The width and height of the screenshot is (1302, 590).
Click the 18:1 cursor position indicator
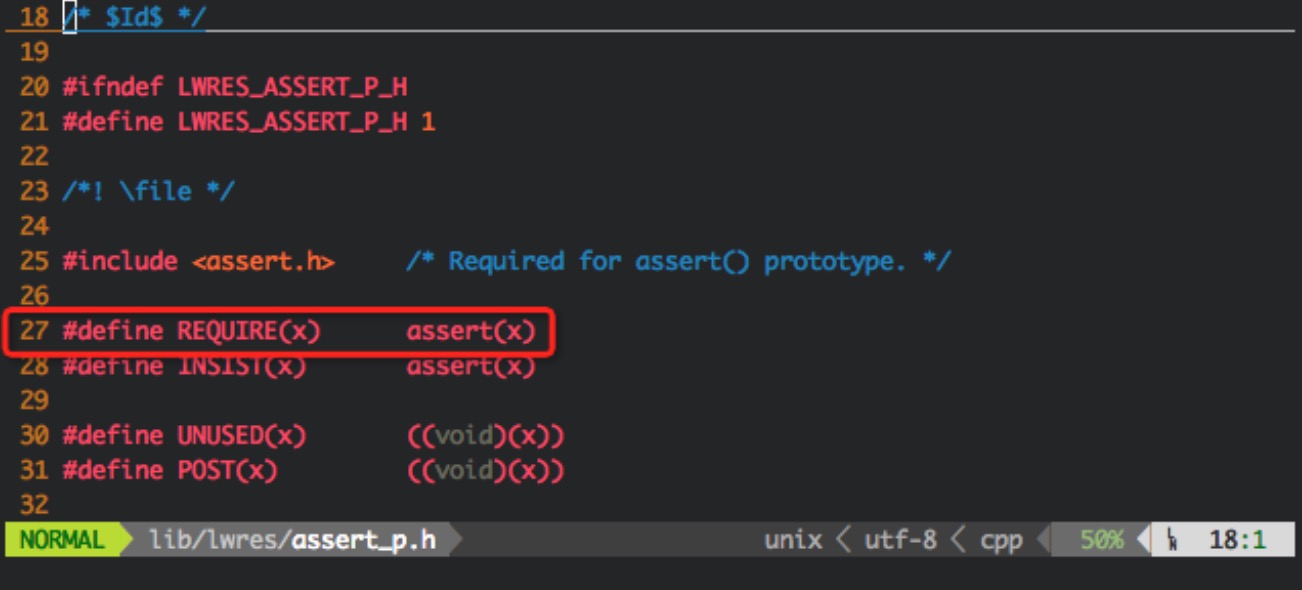tap(1237, 540)
